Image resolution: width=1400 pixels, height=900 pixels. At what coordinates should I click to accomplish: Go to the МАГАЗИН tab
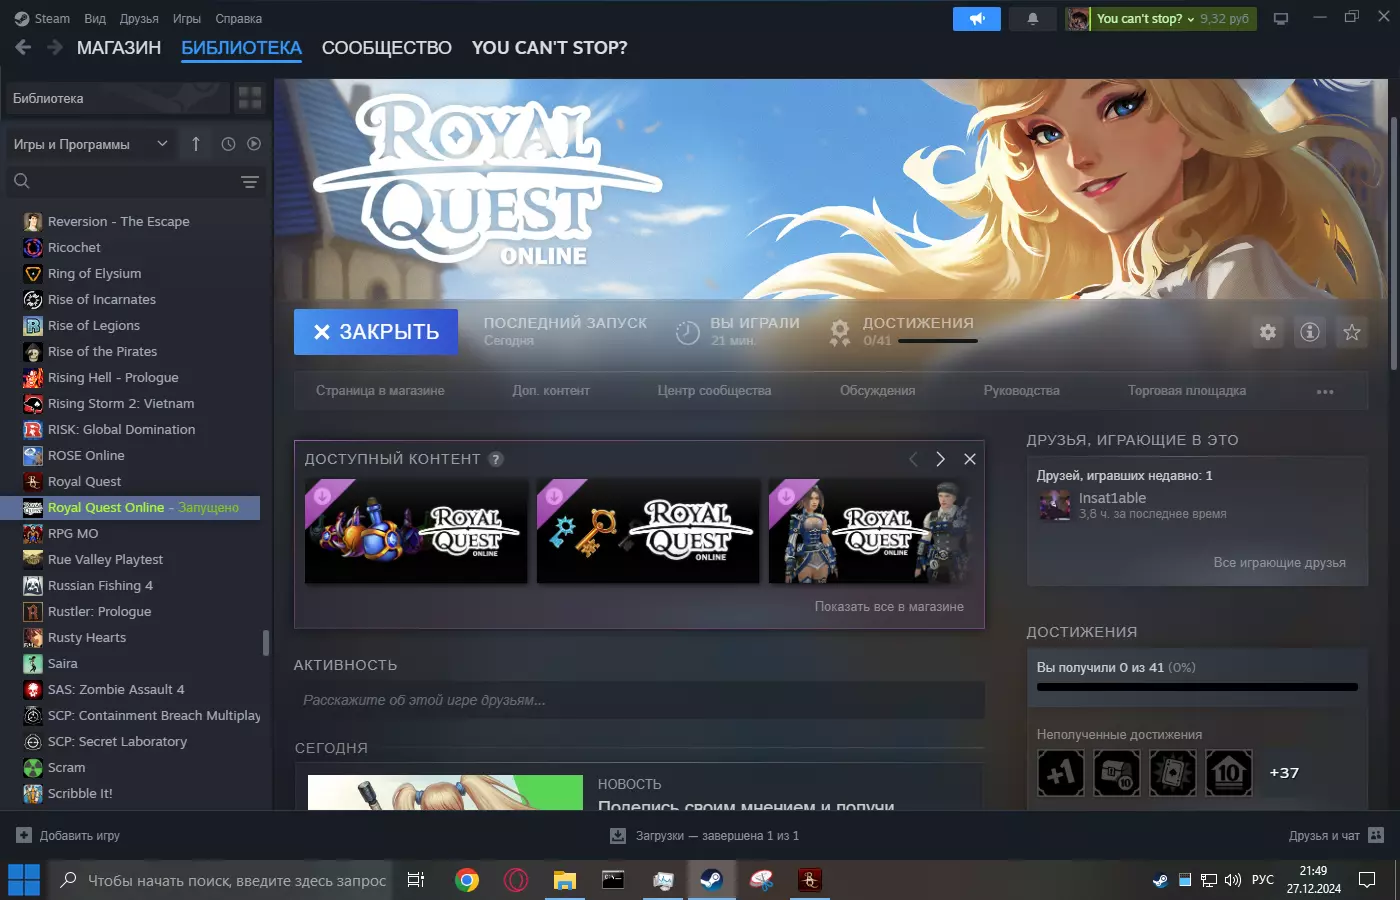click(119, 48)
